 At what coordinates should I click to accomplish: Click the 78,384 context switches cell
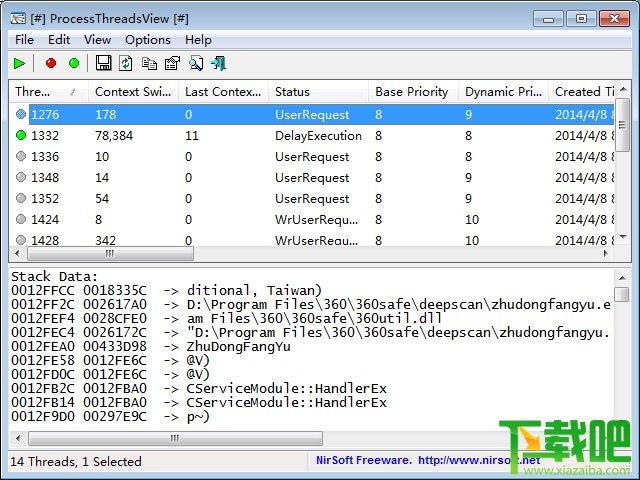(x=114, y=136)
